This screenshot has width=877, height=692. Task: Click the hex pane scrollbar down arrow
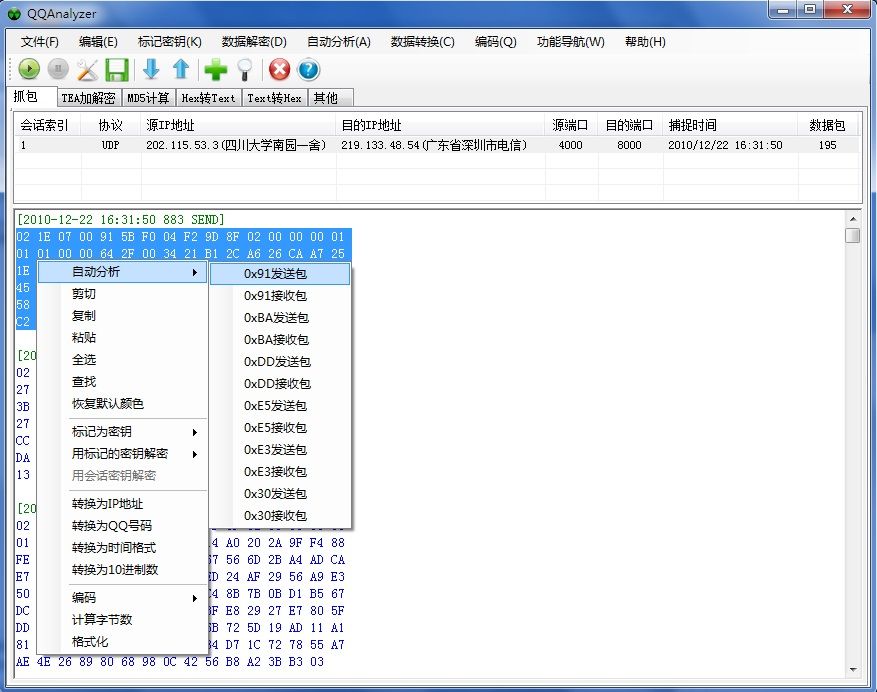(x=853, y=669)
